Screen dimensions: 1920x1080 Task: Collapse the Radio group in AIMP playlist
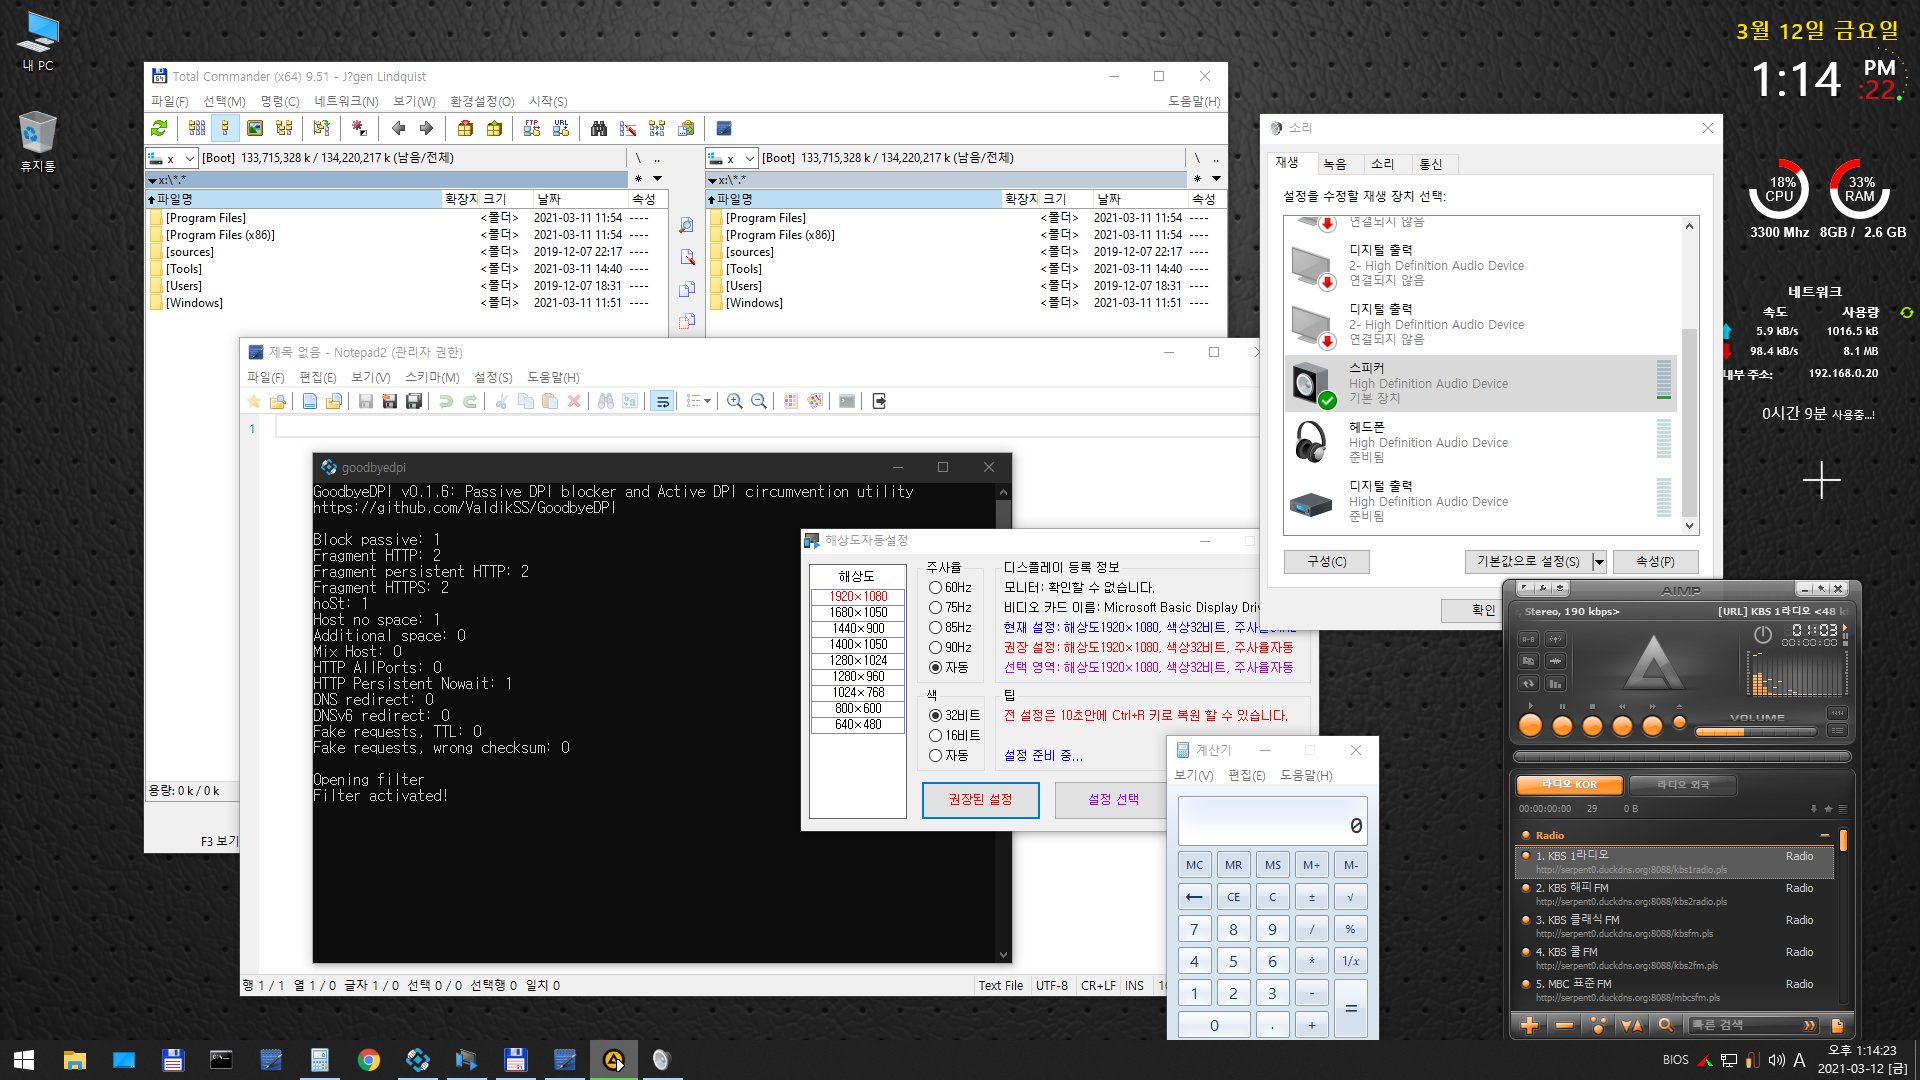[x=1825, y=836]
